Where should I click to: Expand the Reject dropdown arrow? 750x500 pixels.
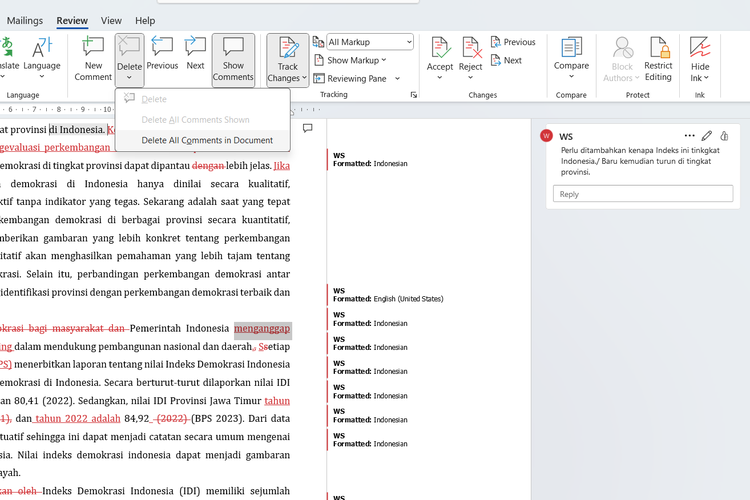pos(471,78)
